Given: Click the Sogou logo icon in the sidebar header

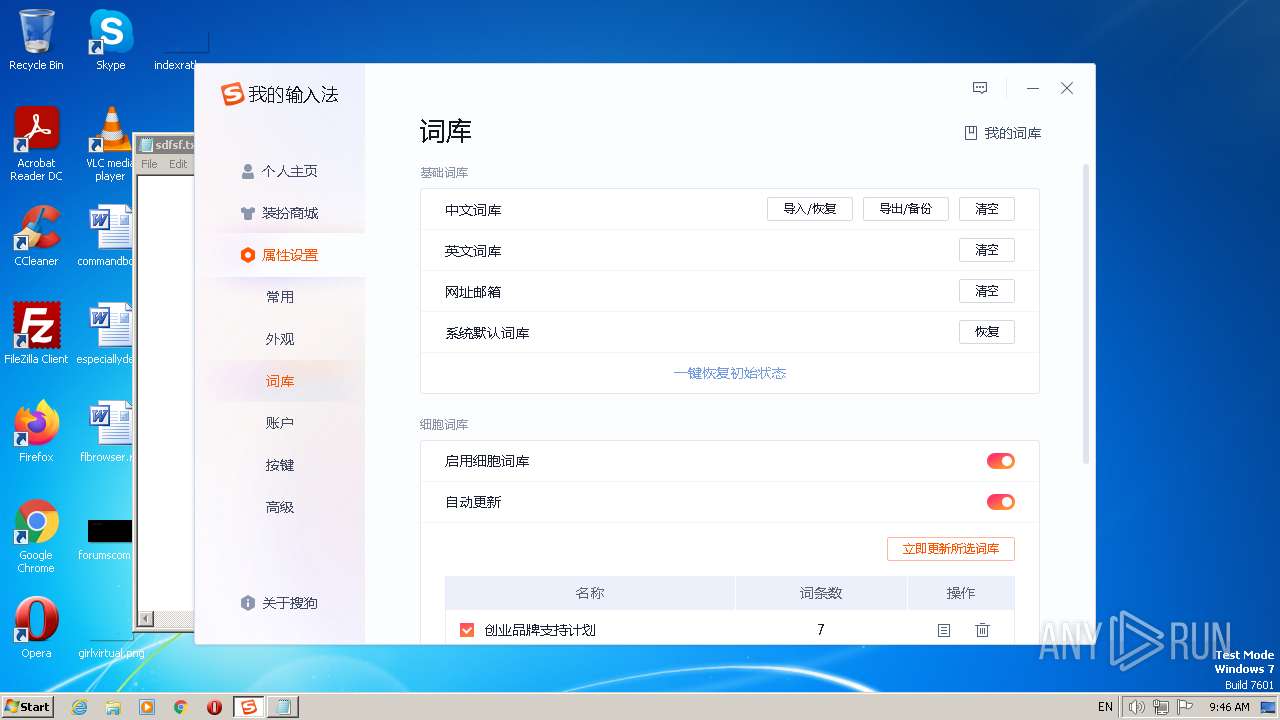Looking at the screenshot, I should [x=233, y=94].
